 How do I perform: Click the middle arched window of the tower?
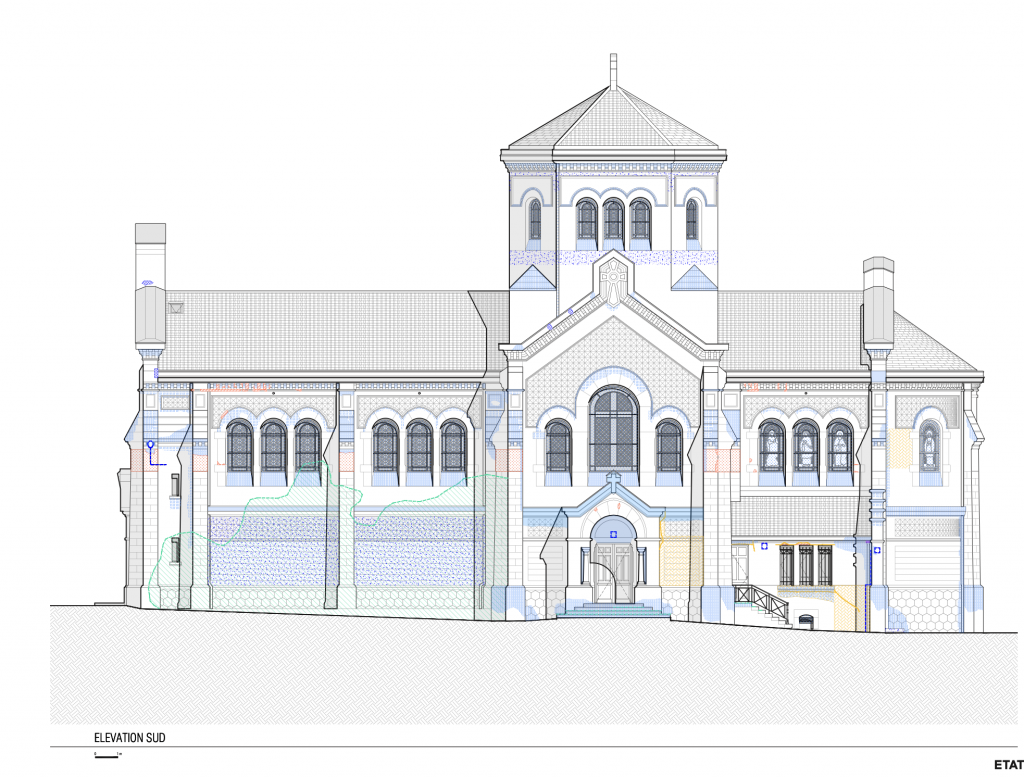click(x=613, y=223)
